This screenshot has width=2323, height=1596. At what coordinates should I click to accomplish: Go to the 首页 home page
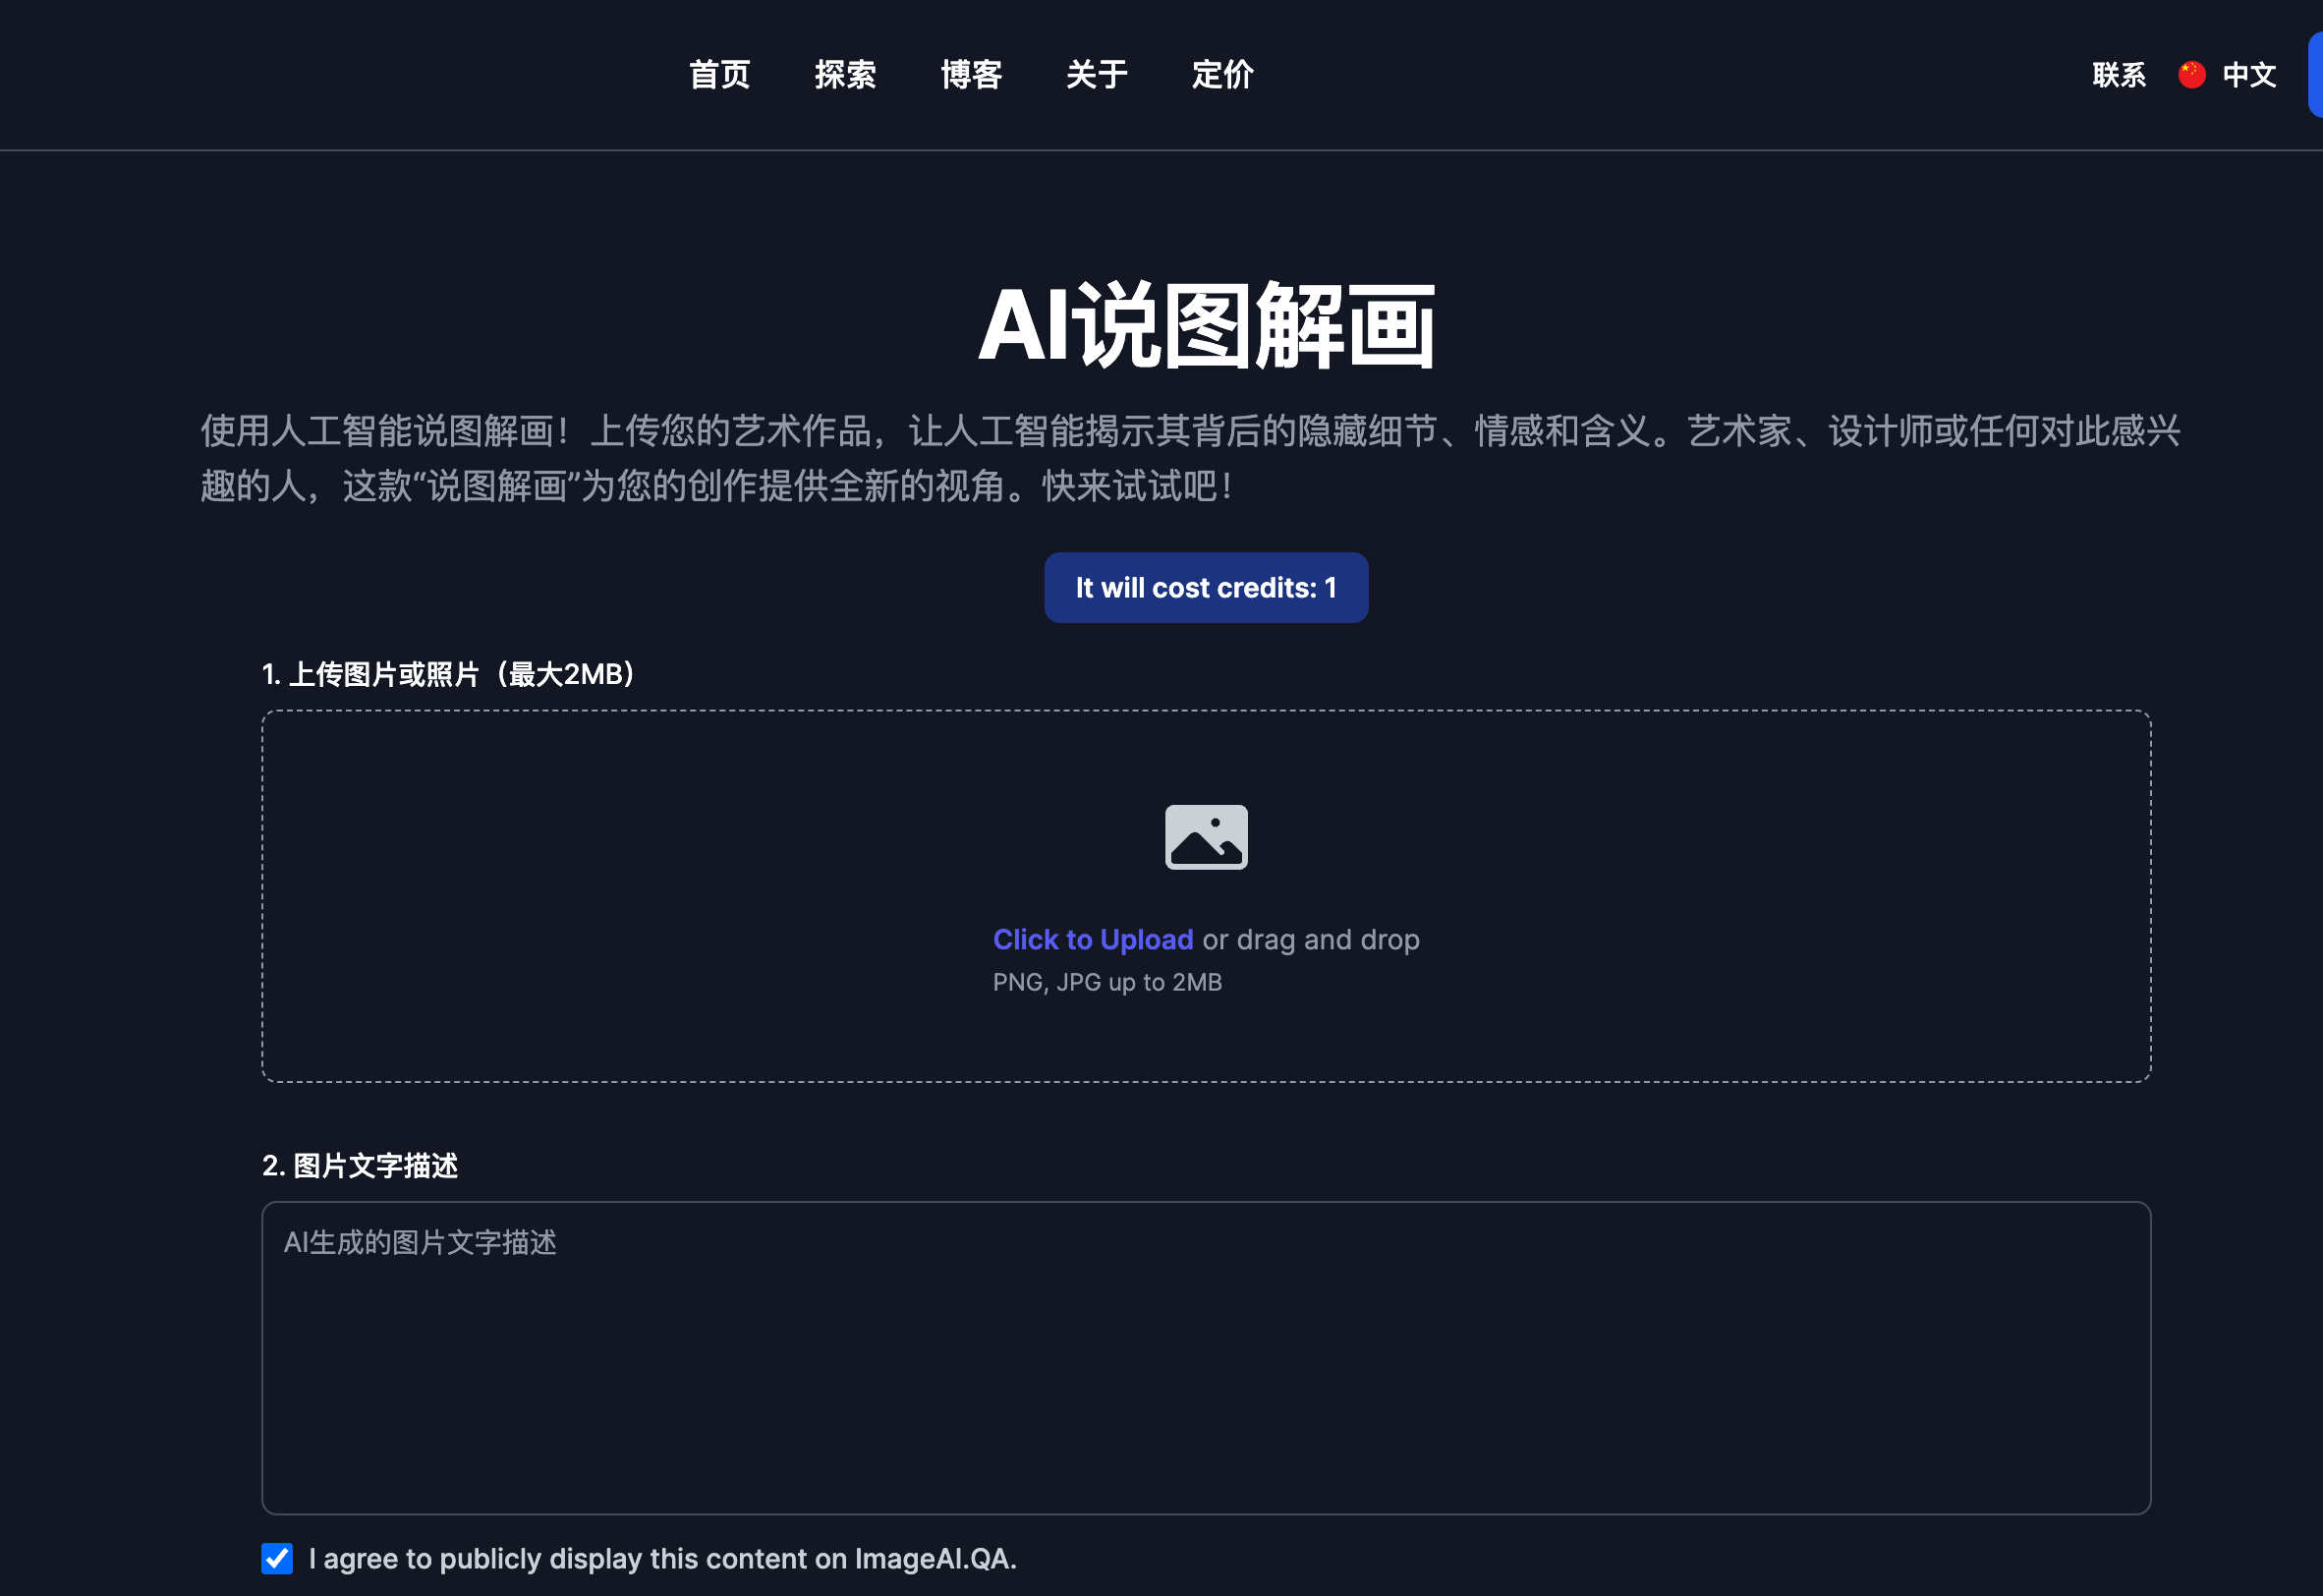click(719, 75)
